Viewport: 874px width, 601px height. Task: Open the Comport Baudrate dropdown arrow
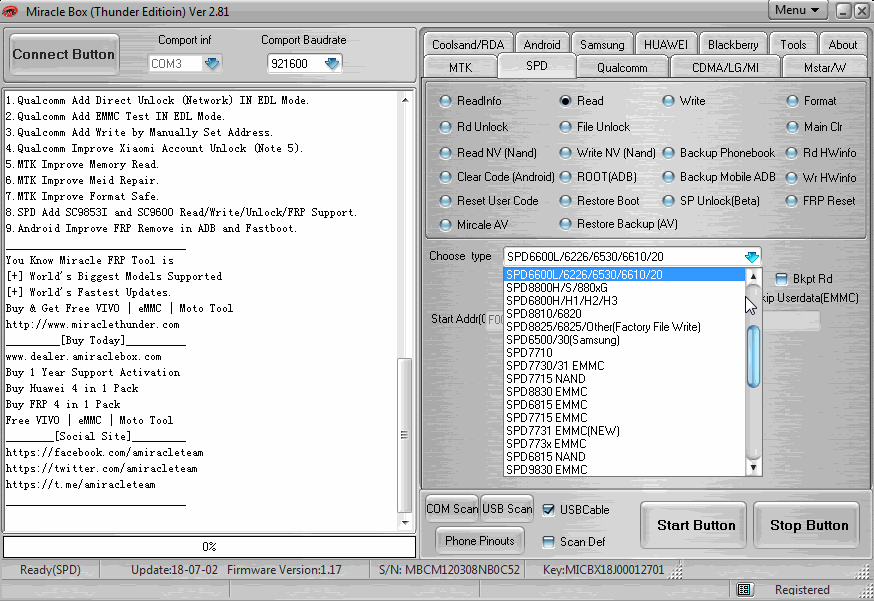click(332, 64)
